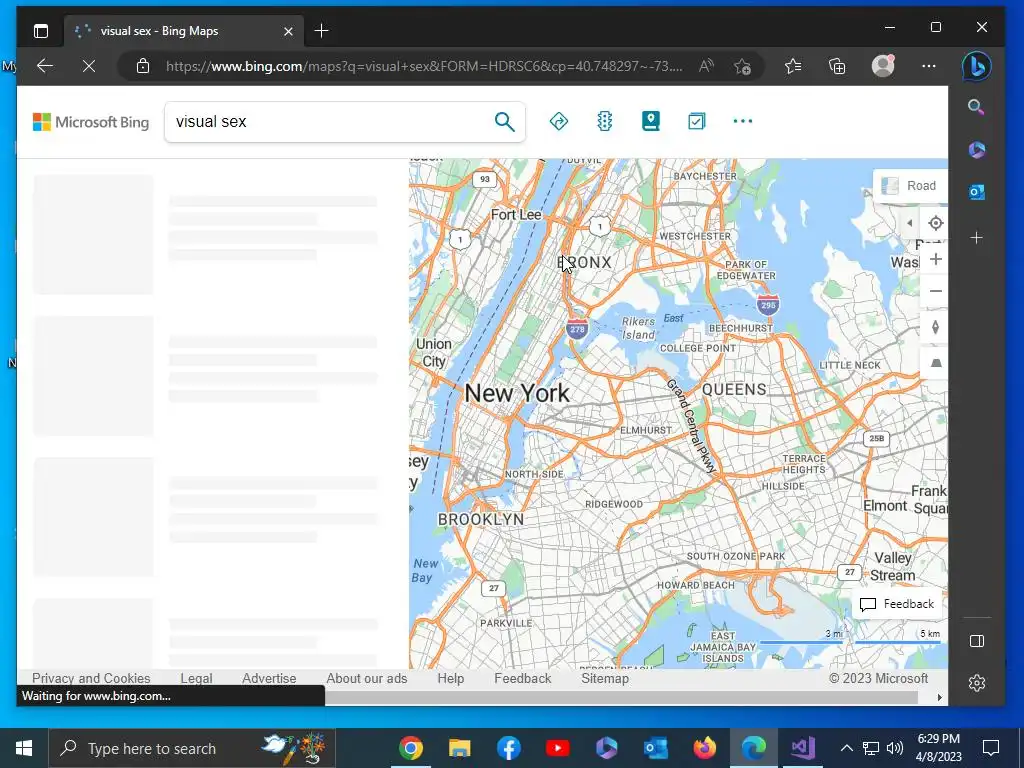Click the QUEENS label on map
Screen dimensions: 1024x768
(734, 390)
